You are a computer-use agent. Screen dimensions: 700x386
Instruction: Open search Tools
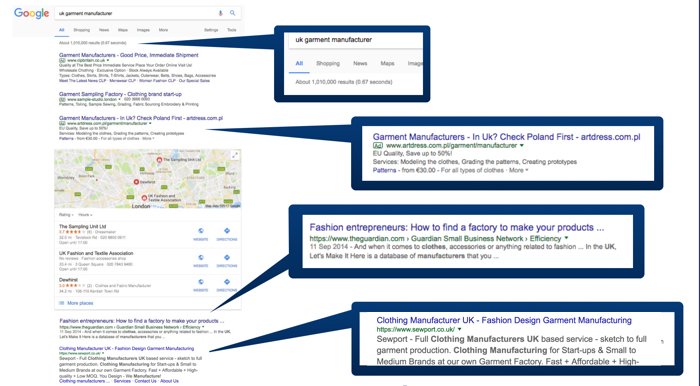click(x=232, y=30)
